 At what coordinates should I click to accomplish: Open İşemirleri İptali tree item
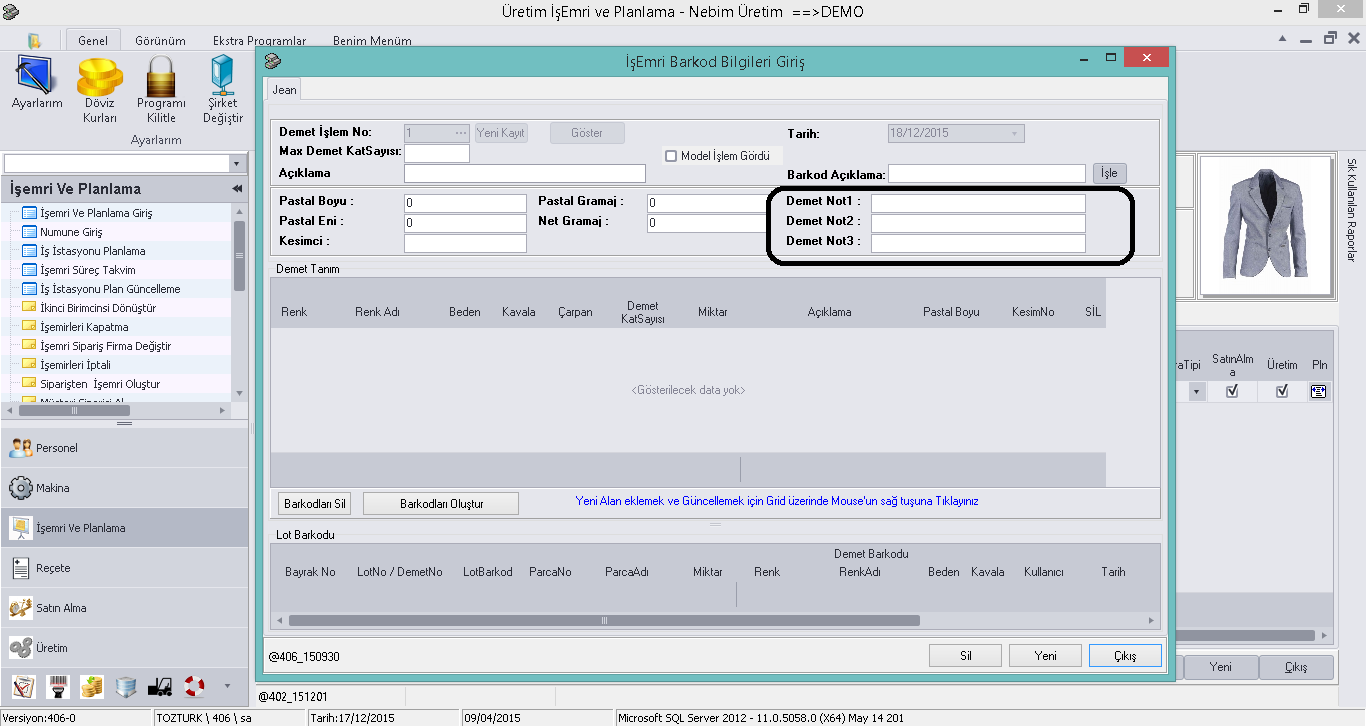(x=75, y=365)
